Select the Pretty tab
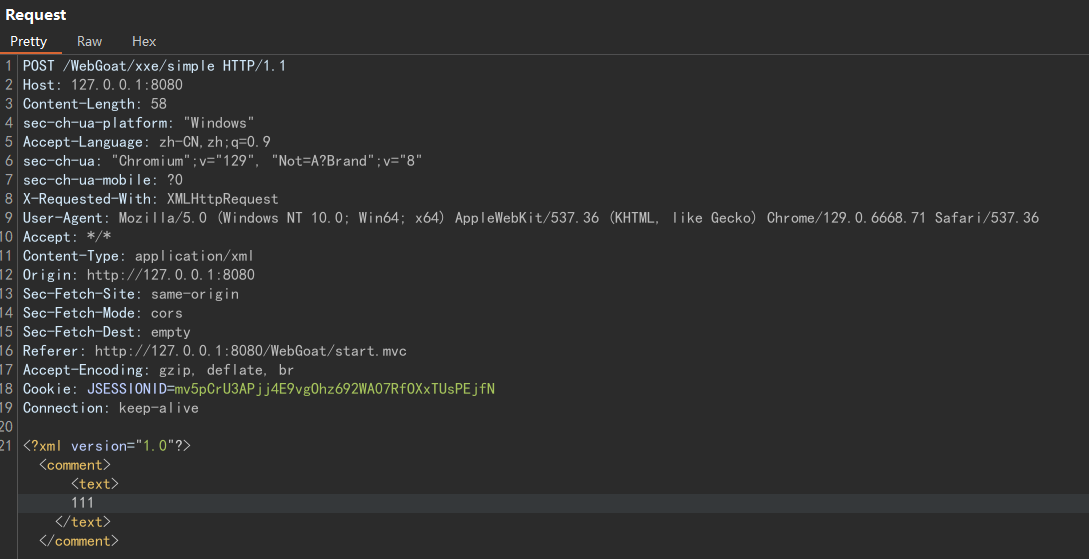This screenshot has width=1089, height=559. [29, 41]
